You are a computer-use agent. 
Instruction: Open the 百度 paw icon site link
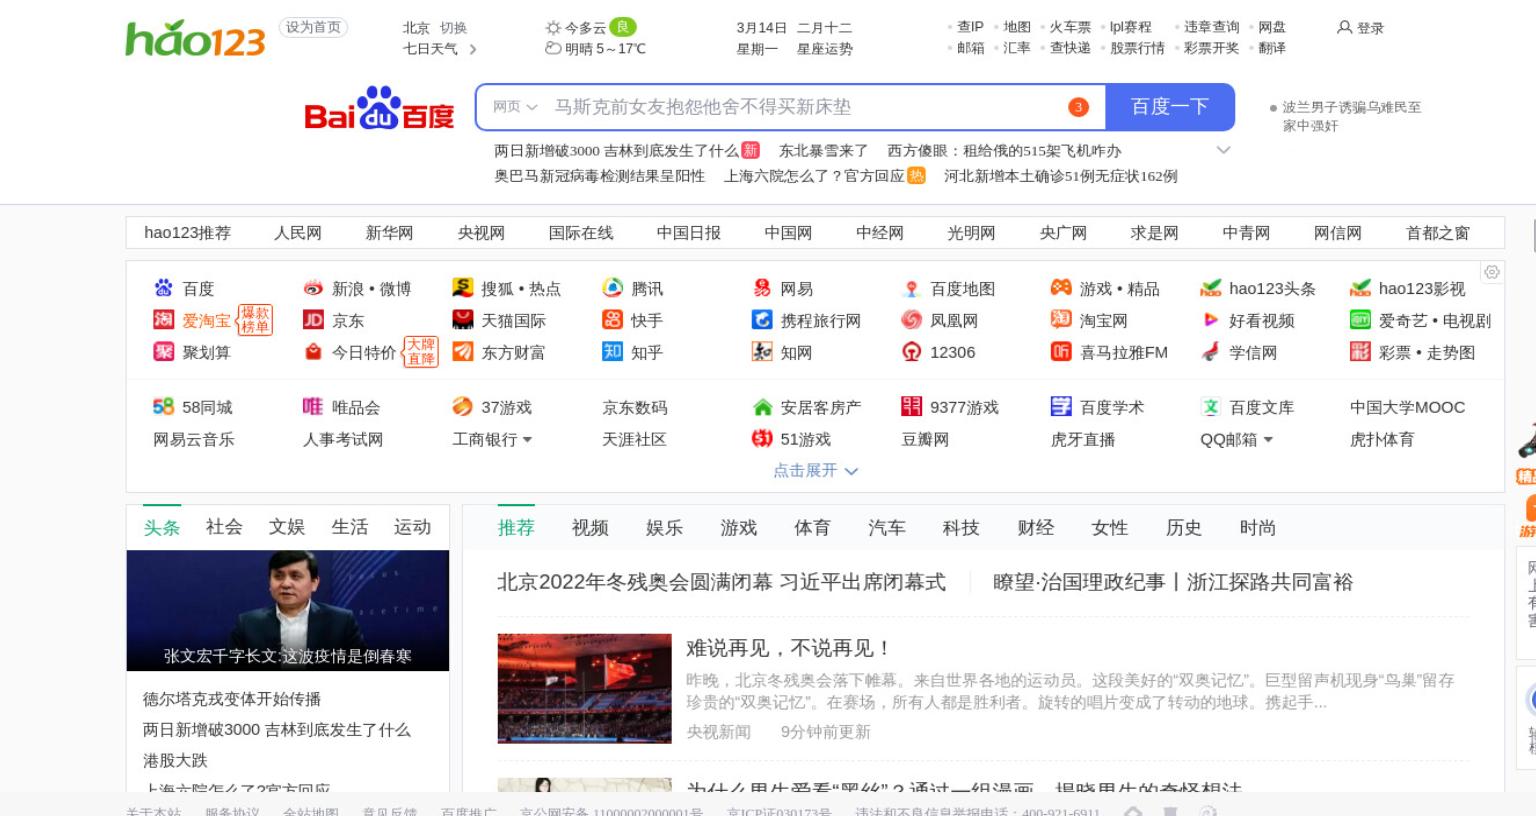click(163, 288)
